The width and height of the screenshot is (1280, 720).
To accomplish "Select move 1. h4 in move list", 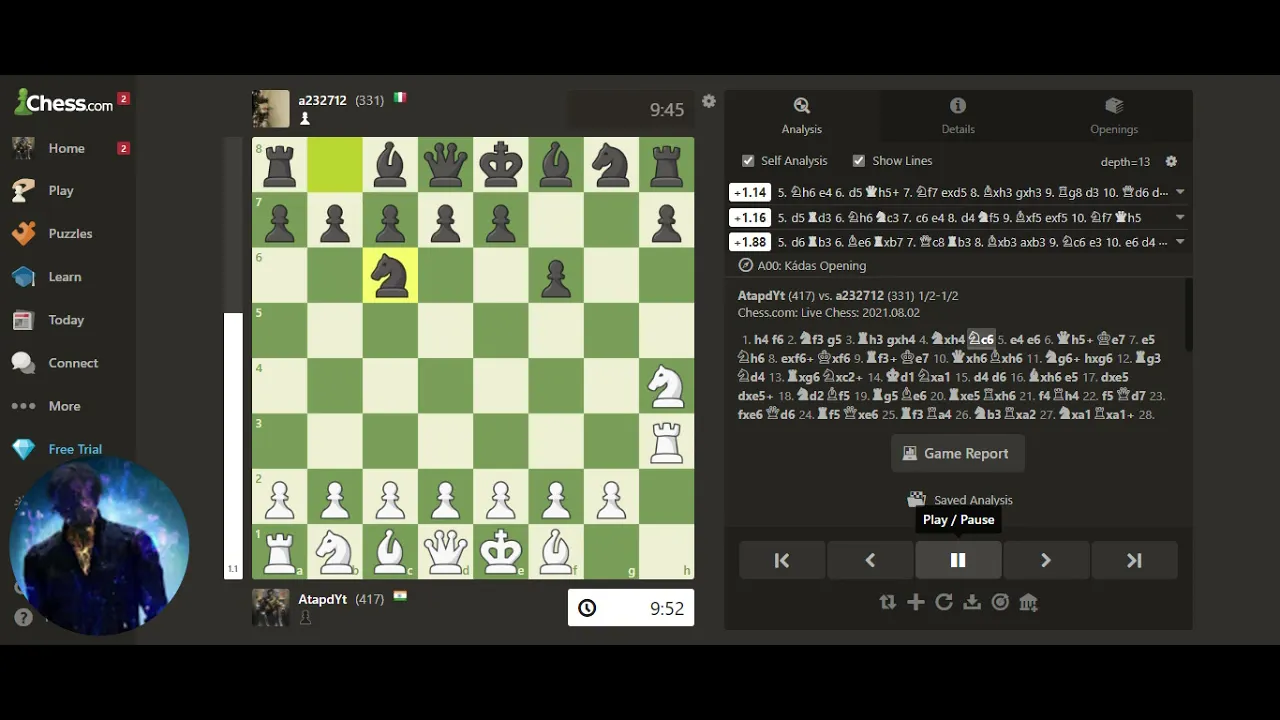I will (762, 340).
